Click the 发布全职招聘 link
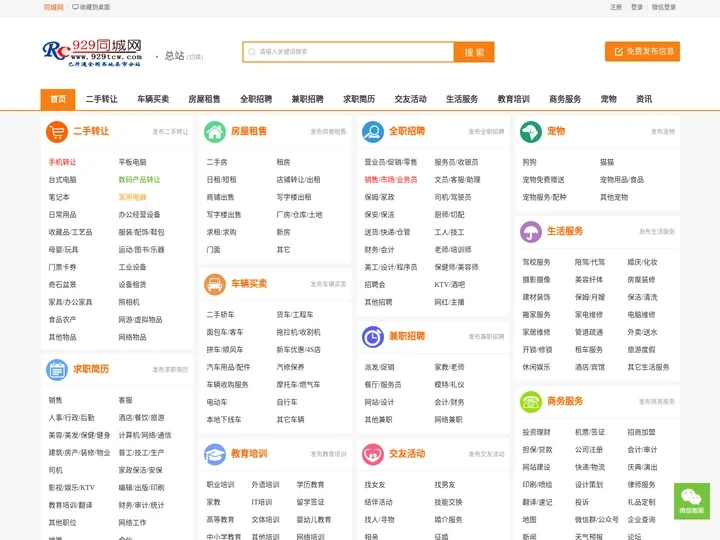Screen dimensions: 720x540 pyautogui.click(x=486, y=132)
